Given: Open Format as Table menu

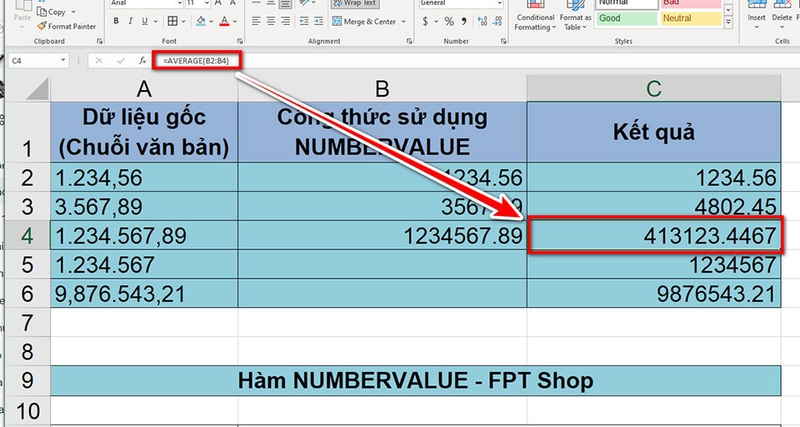Looking at the screenshot, I should click(576, 17).
